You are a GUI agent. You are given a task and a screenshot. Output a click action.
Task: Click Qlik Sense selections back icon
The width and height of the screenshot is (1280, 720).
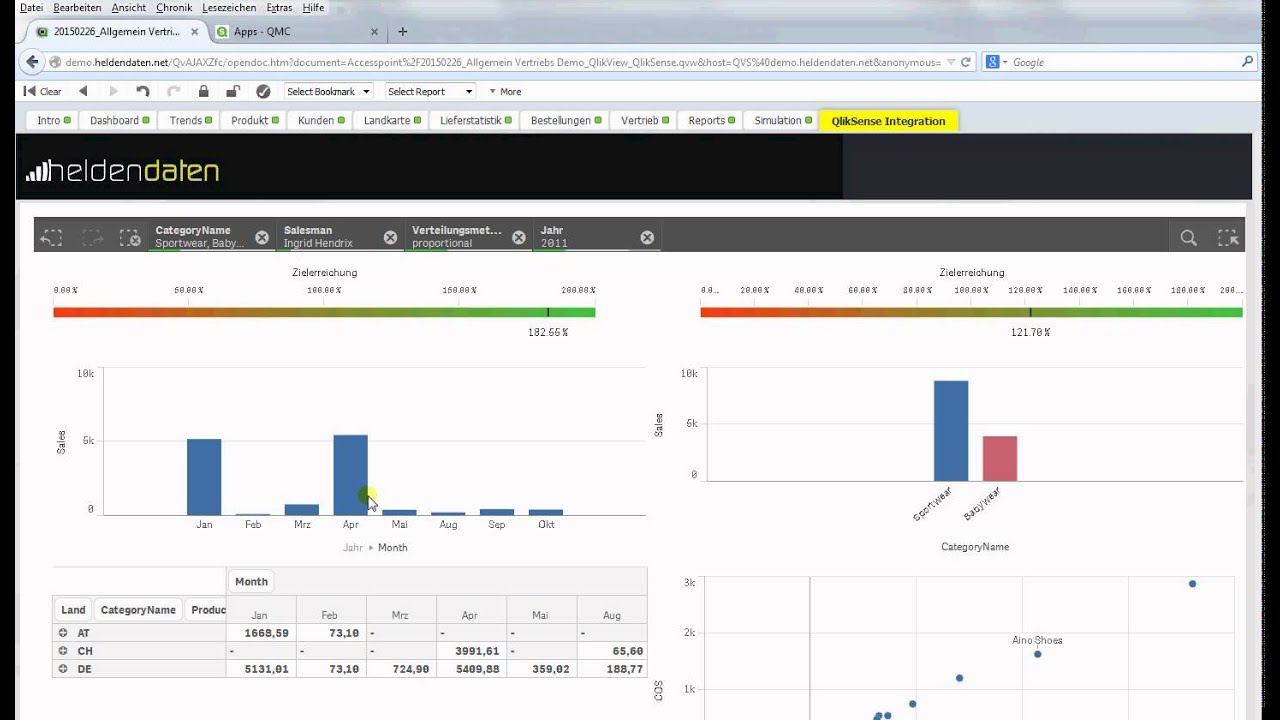(52, 237)
